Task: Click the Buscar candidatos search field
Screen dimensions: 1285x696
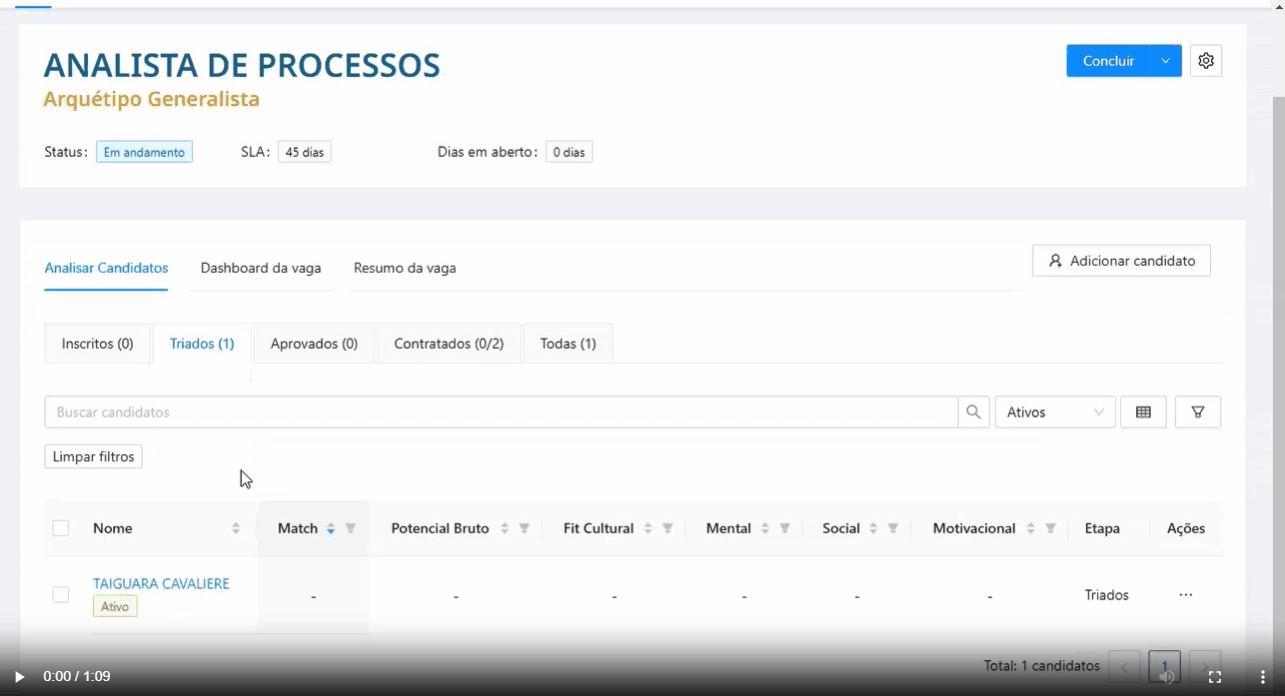Action: pyautogui.click(x=501, y=412)
